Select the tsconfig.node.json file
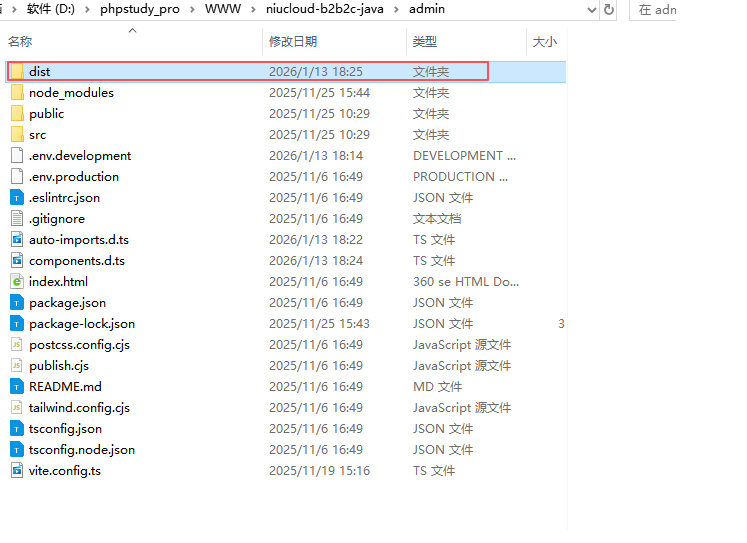Screen dimensions: 747x543 (81, 450)
